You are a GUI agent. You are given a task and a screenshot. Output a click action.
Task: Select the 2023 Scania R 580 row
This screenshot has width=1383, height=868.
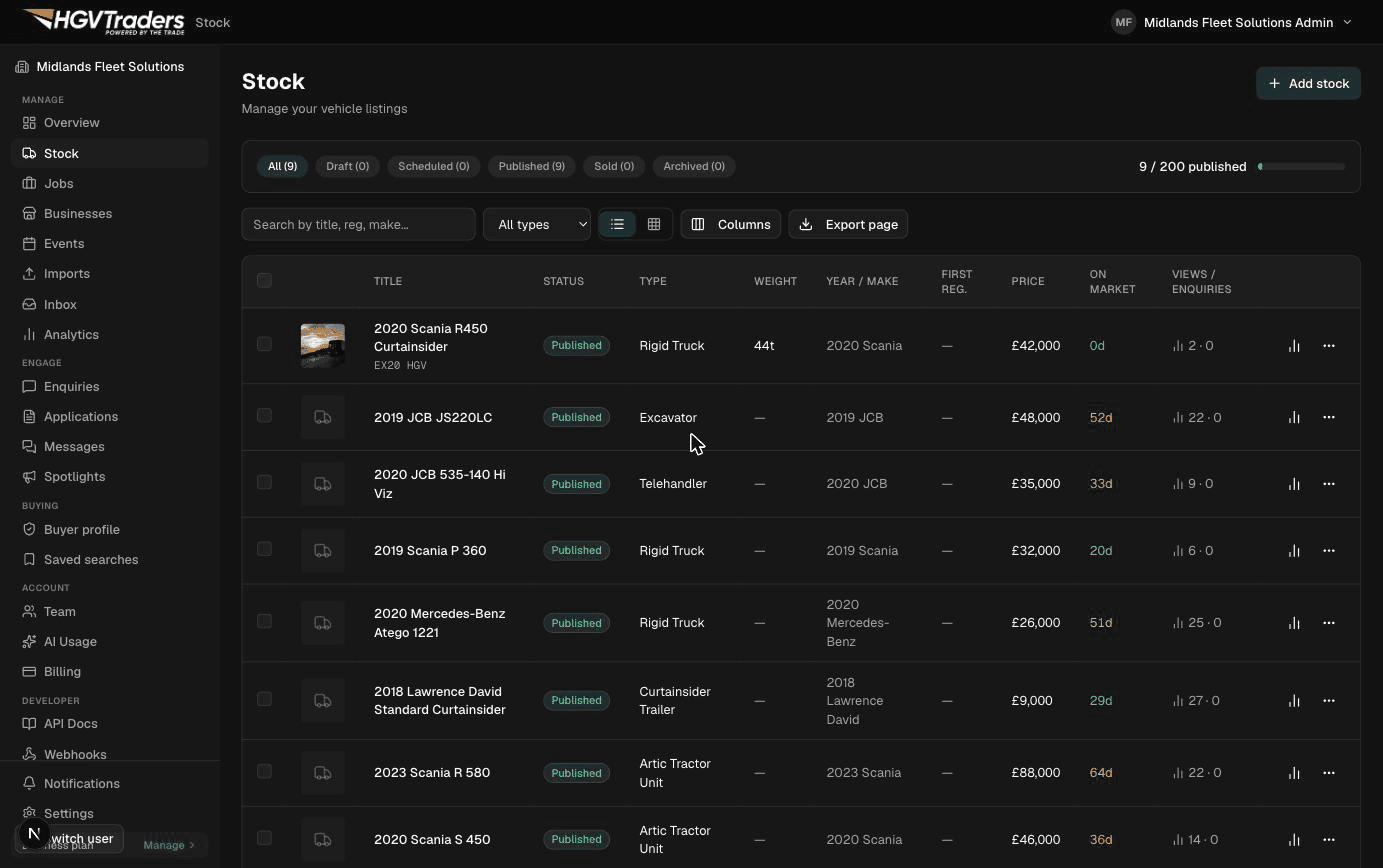[264, 771]
